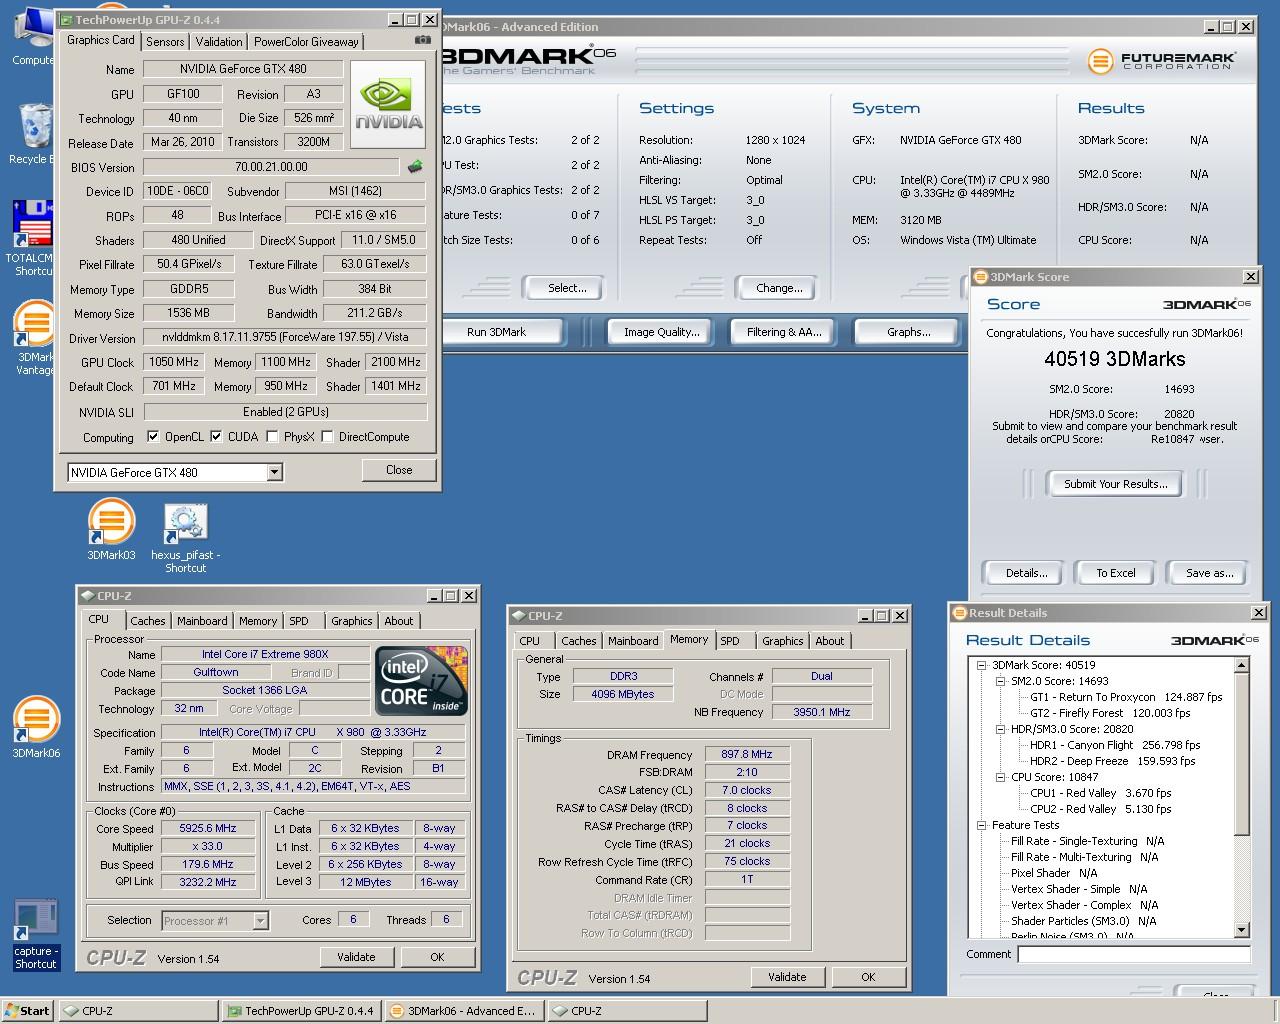Click Validate in the left CPU-Z window
The image size is (1280, 1024).
pos(356,957)
